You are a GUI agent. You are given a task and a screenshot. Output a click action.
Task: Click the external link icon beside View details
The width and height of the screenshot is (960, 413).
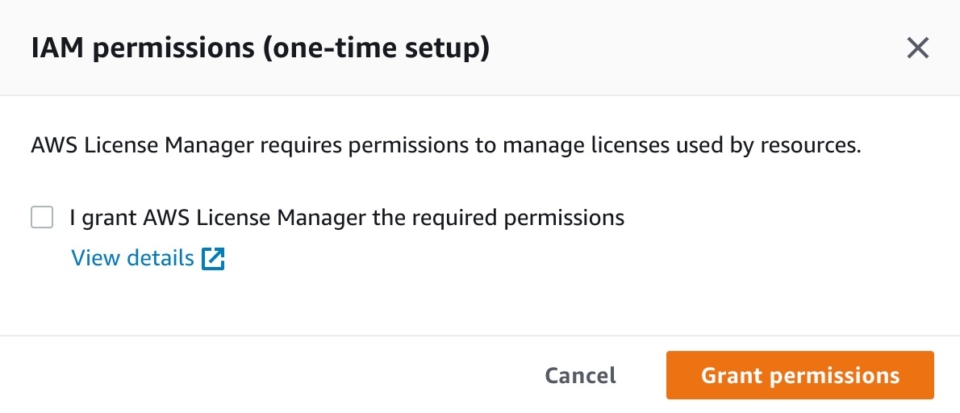(x=213, y=258)
